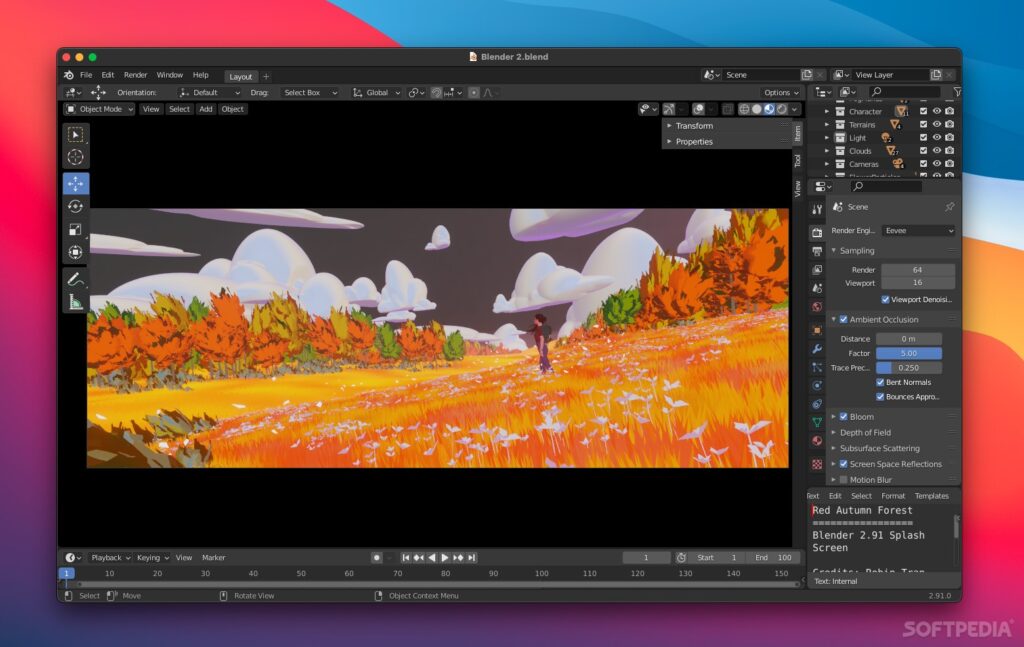Open the Object Mode dropdown

(99, 110)
